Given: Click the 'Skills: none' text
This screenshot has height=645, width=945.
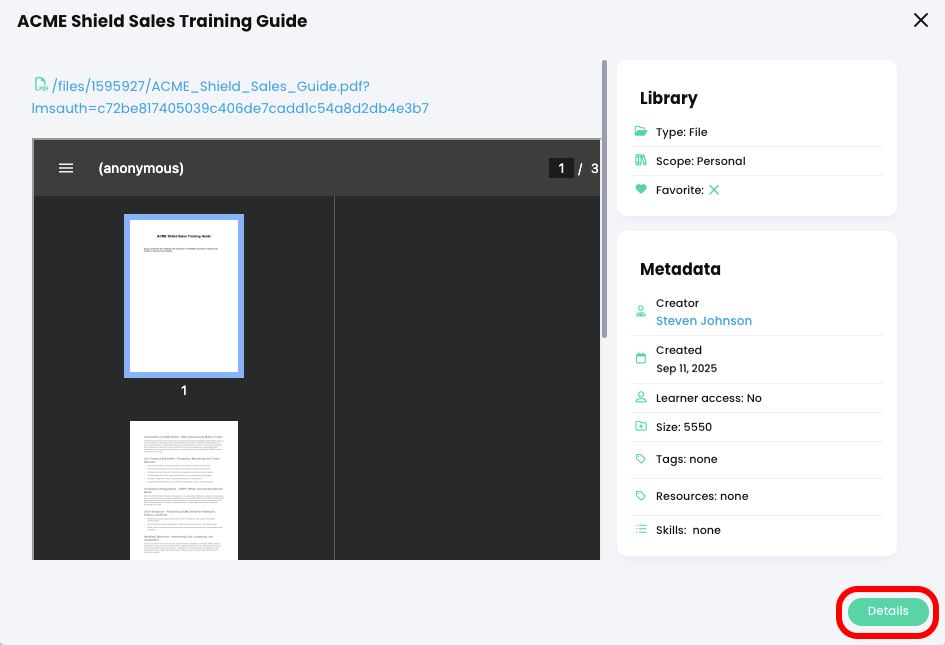Looking at the screenshot, I should click(688, 530).
